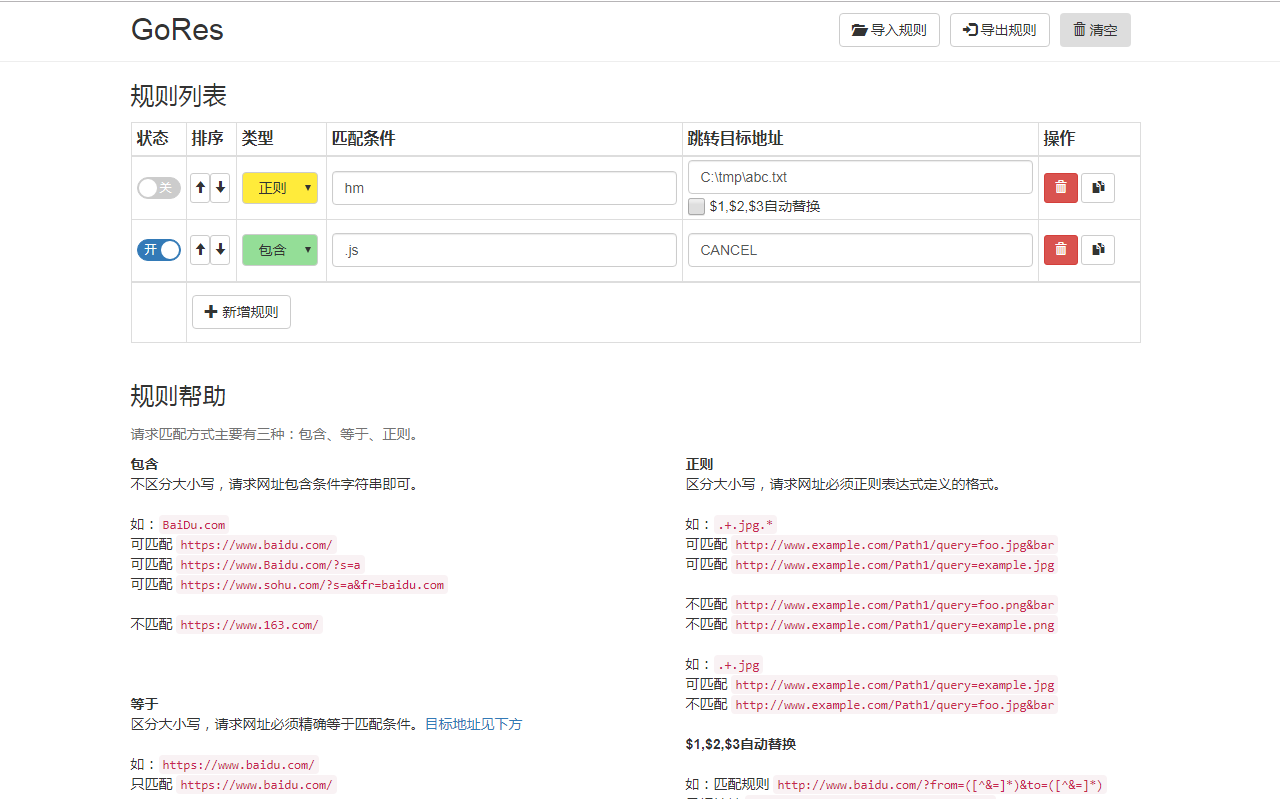Open the 正则 type dropdown

coord(280,188)
